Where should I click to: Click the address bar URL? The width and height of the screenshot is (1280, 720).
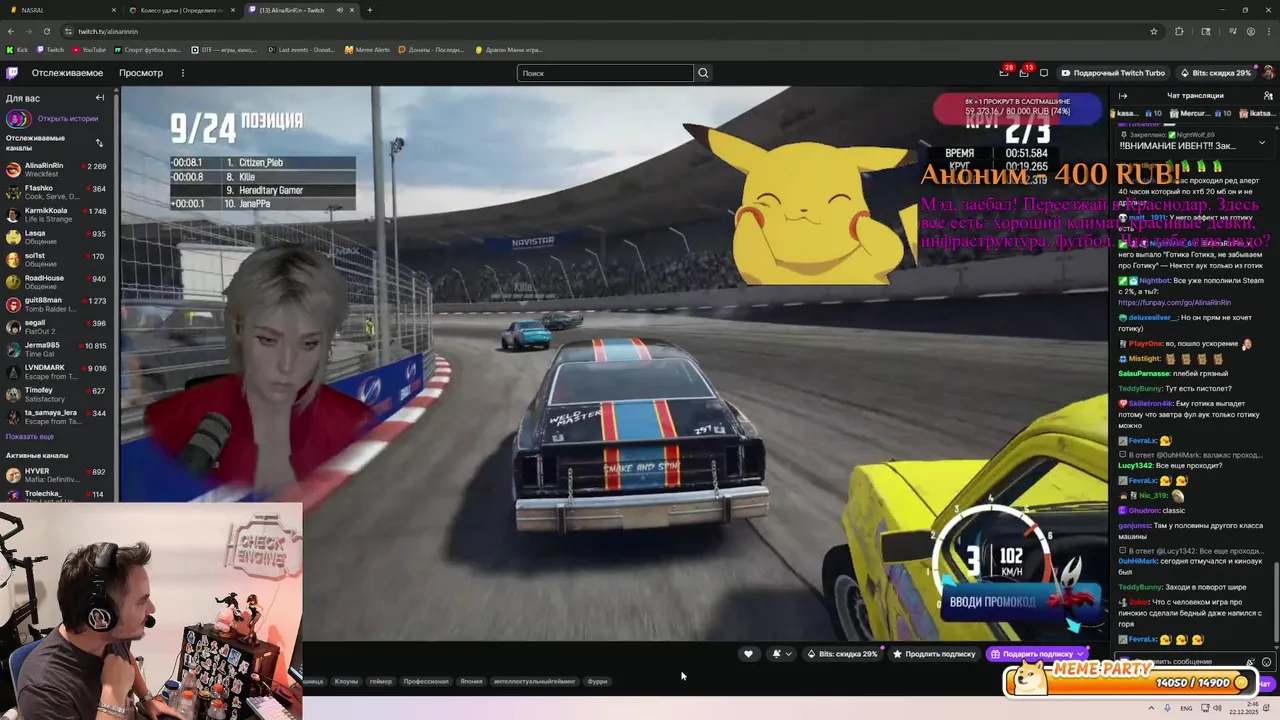(108, 31)
